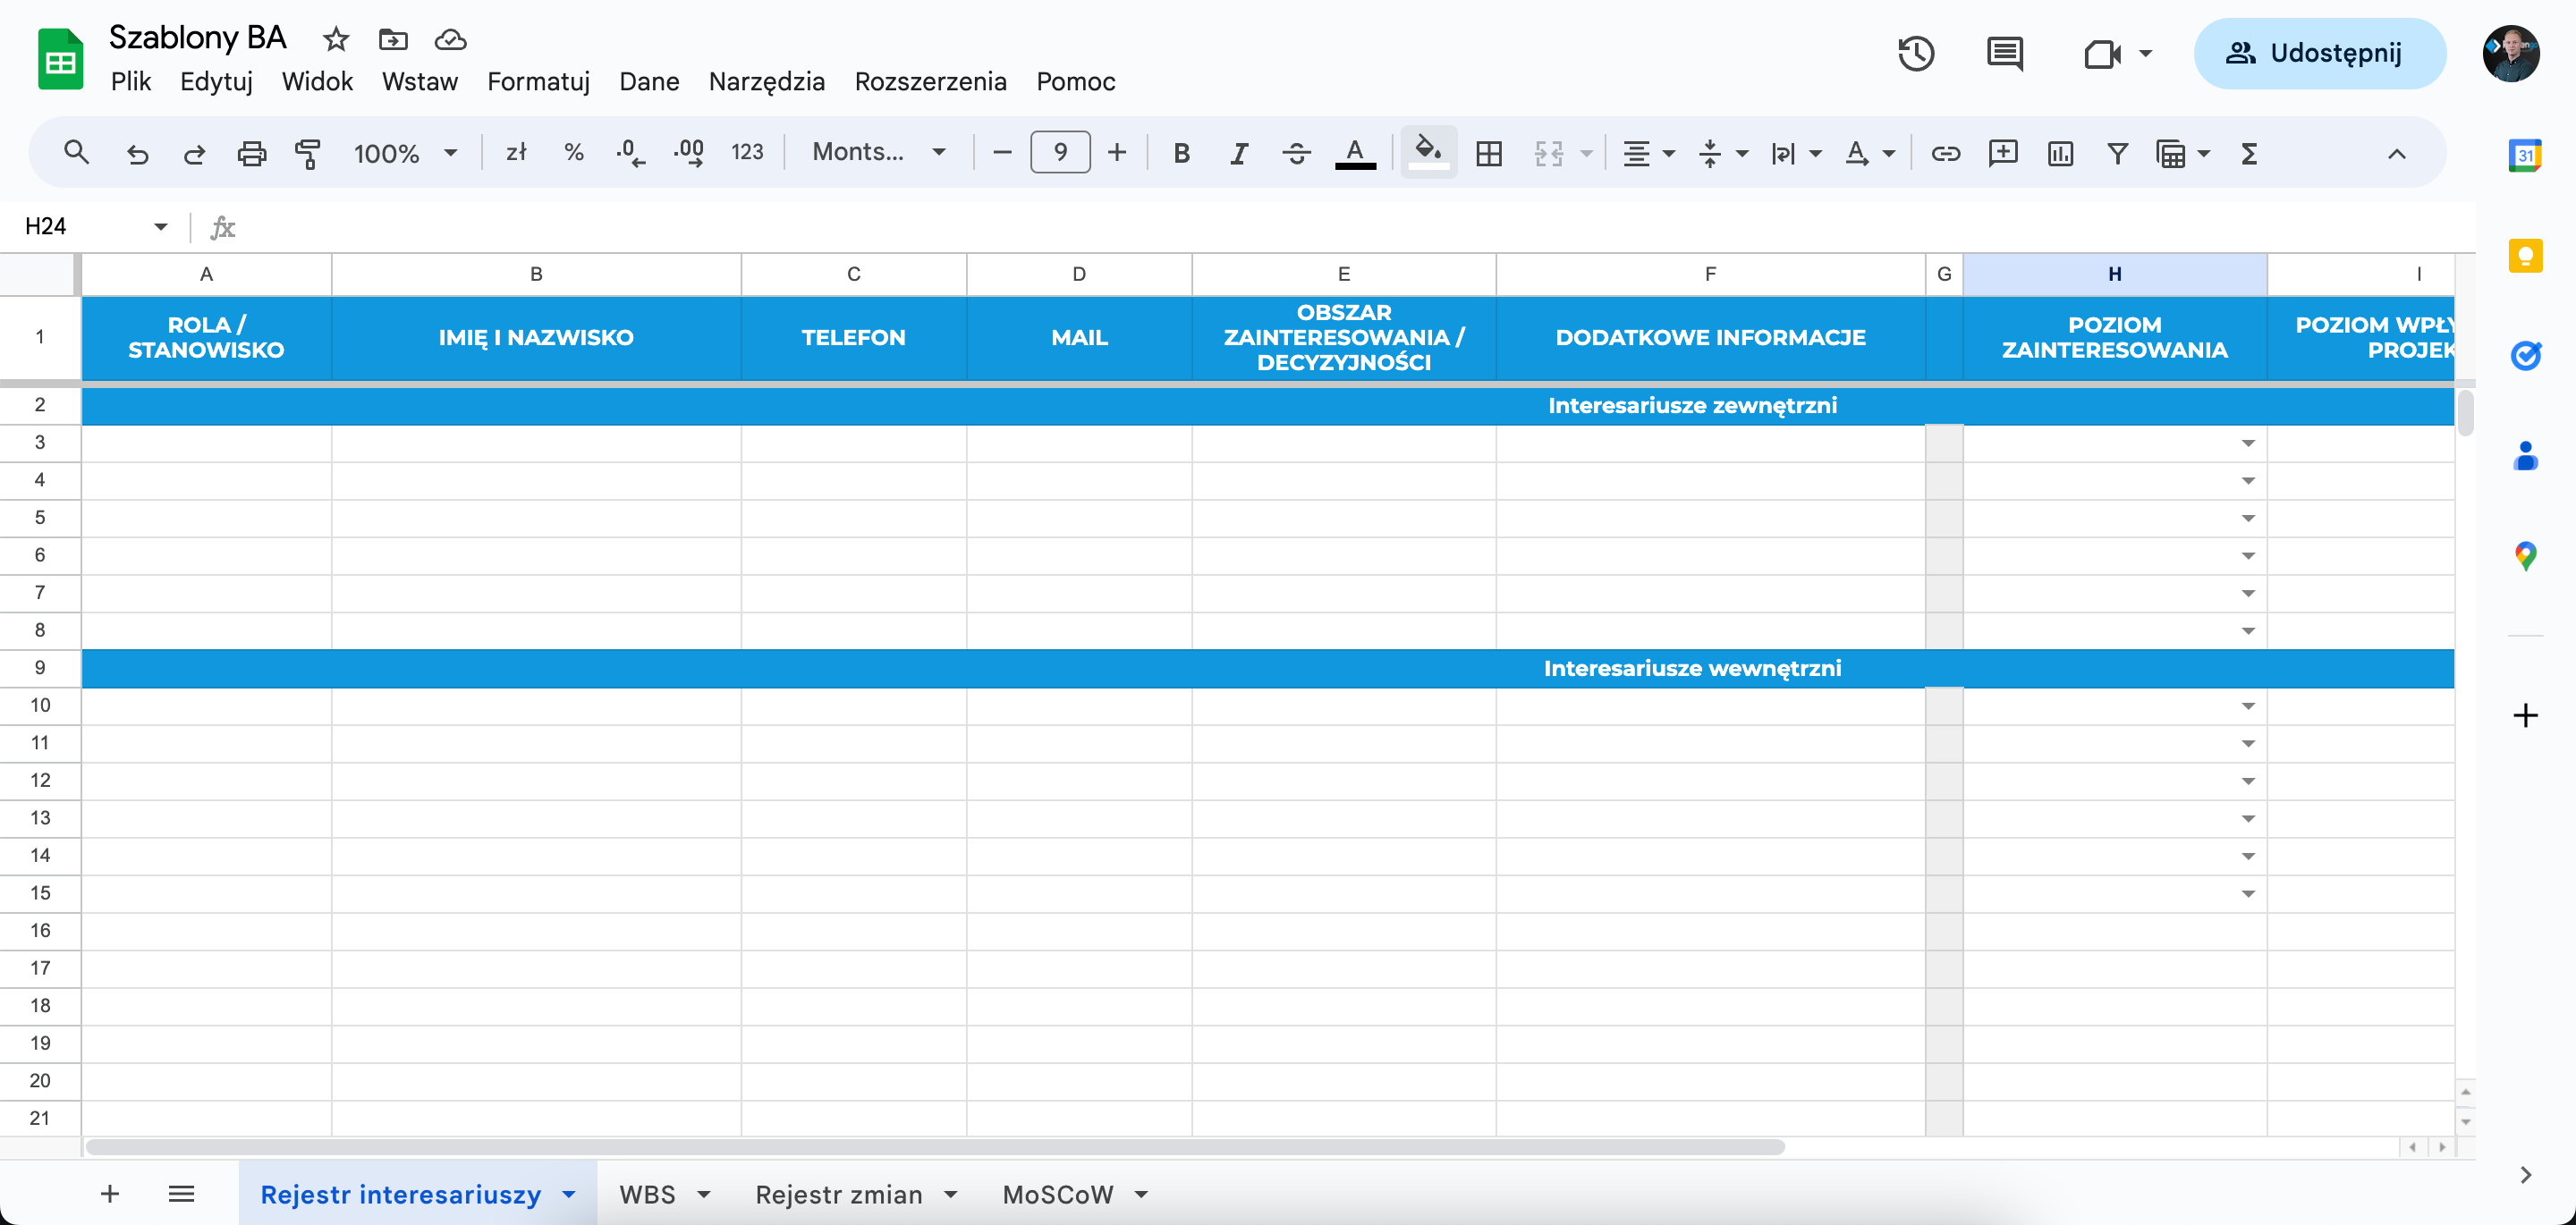Image resolution: width=2576 pixels, height=1225 pixels.
Task: Insert link using chain icon
Action: [1945, 153]
